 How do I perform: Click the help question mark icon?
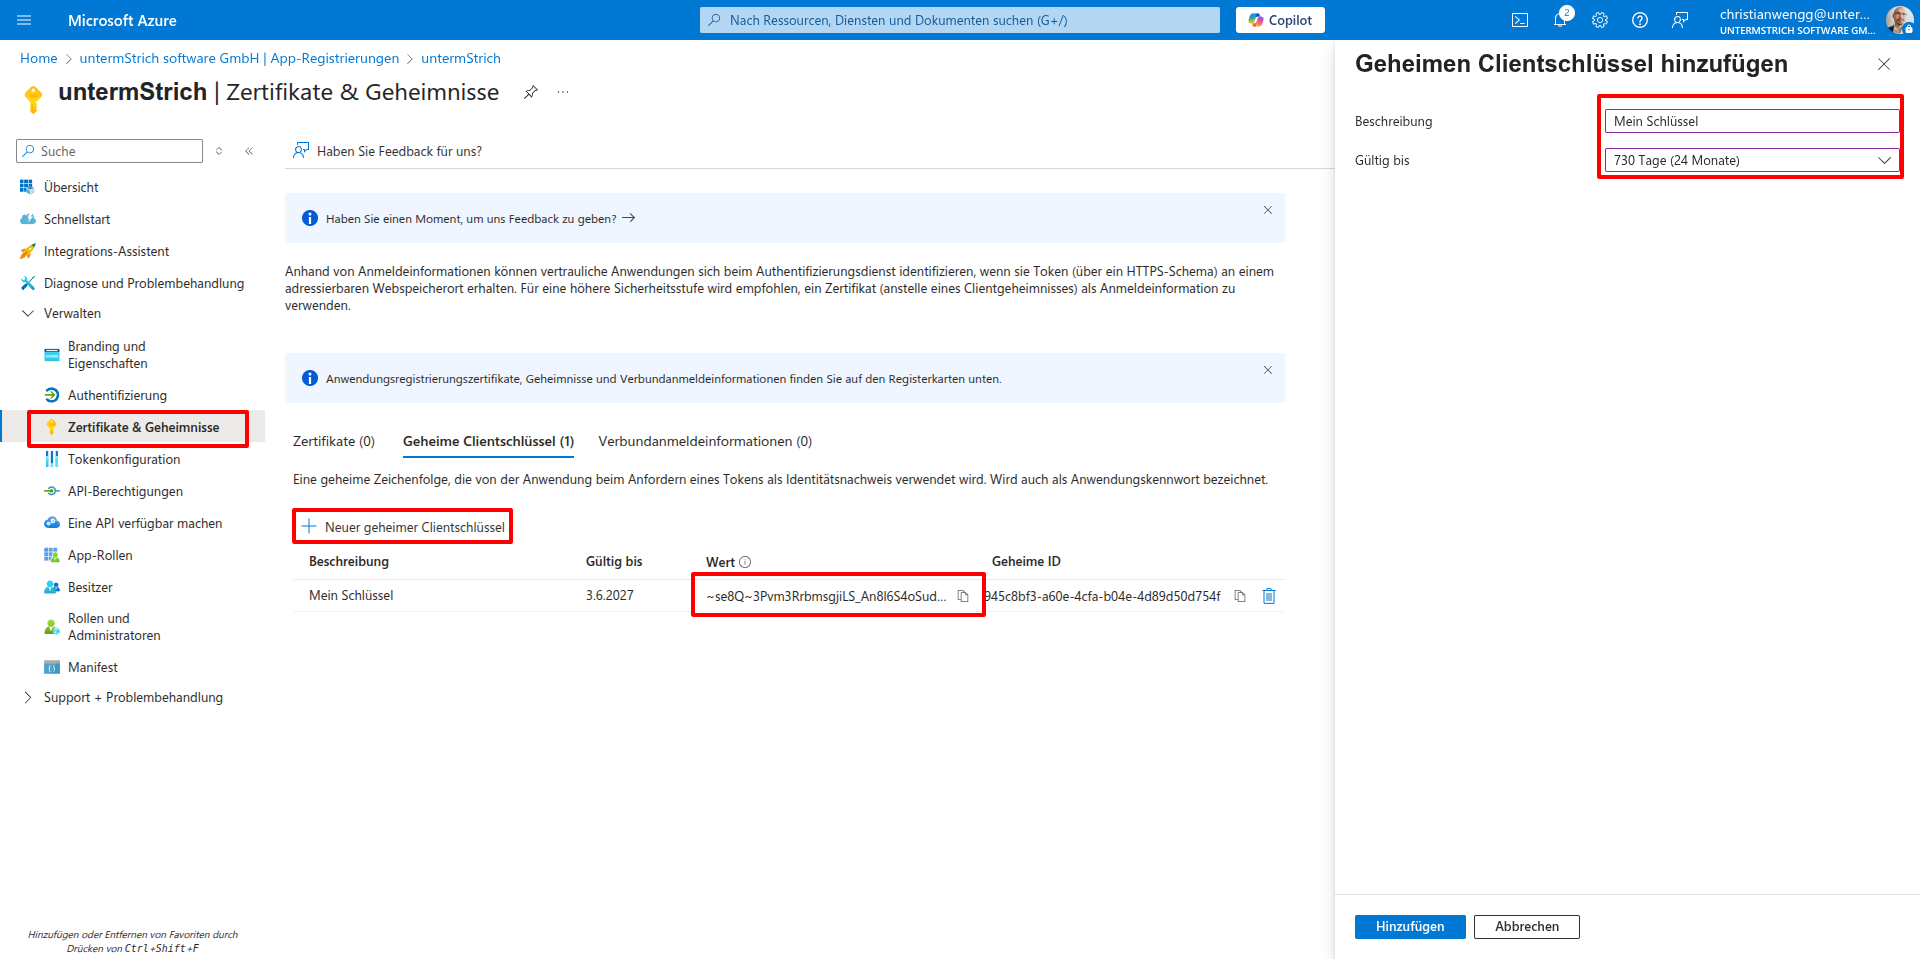[x=1640, y=20]
